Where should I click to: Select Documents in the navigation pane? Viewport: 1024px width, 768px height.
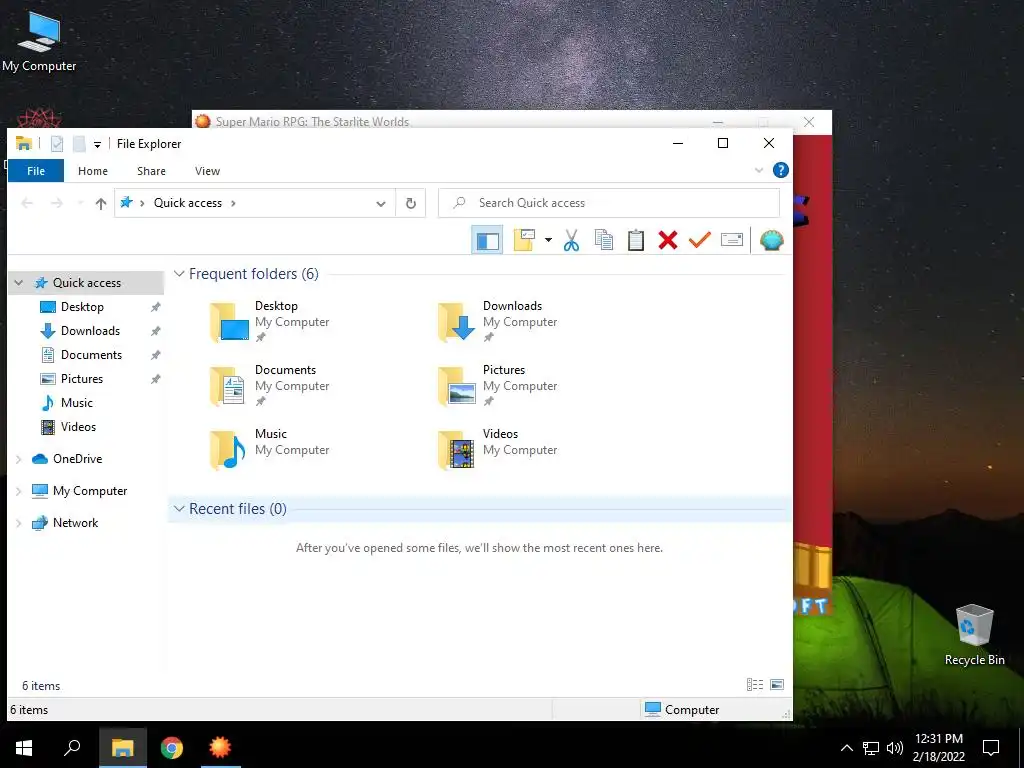91,355
